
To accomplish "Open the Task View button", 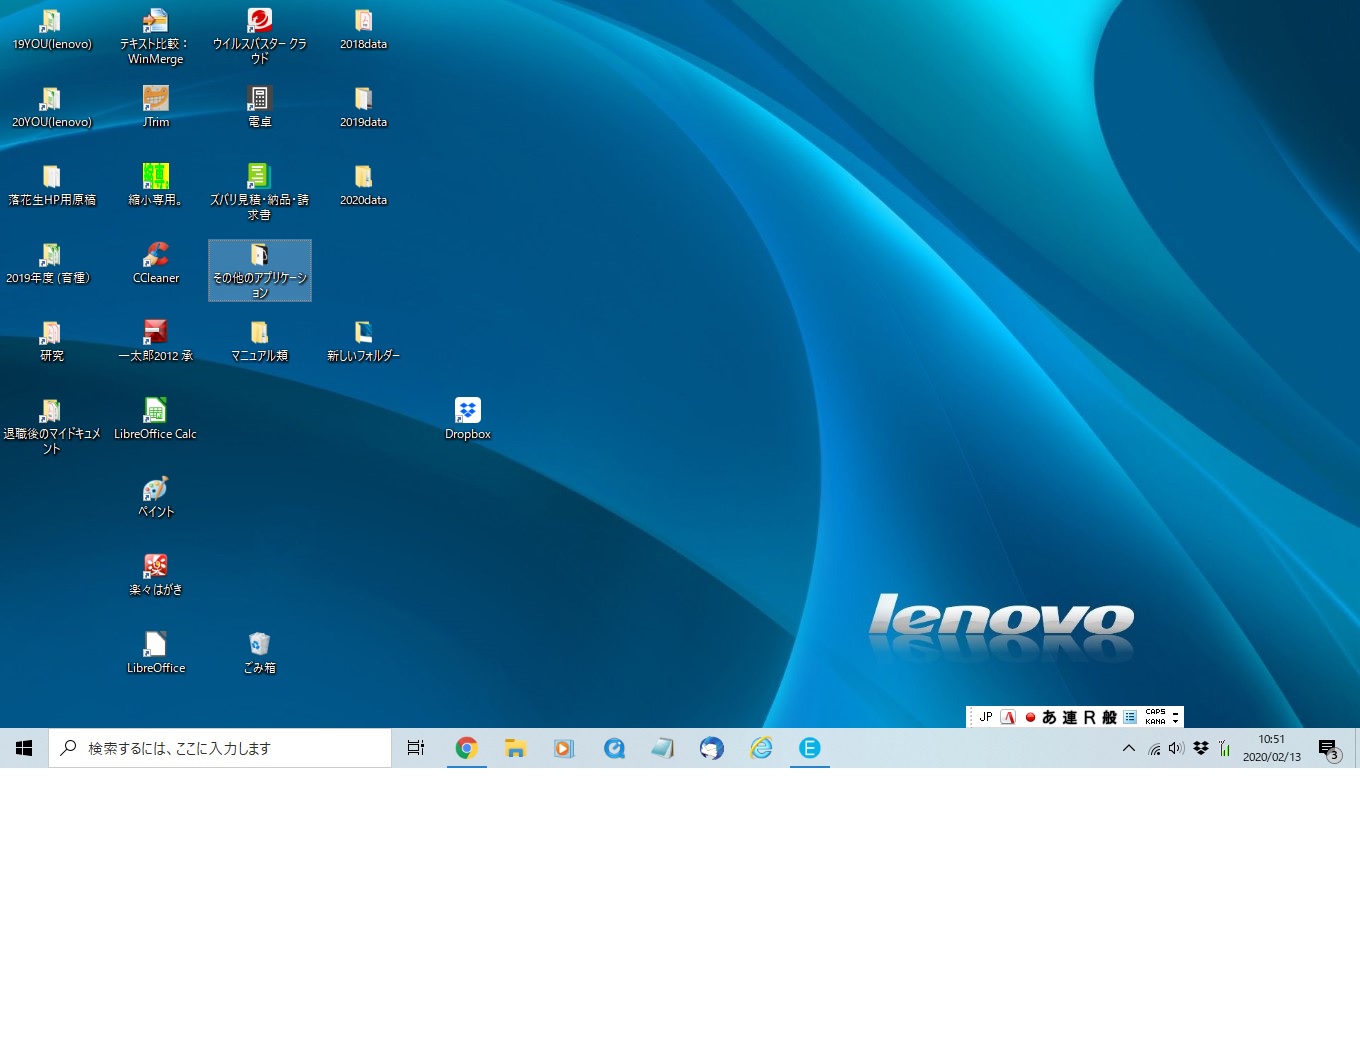I will point(416,748).
